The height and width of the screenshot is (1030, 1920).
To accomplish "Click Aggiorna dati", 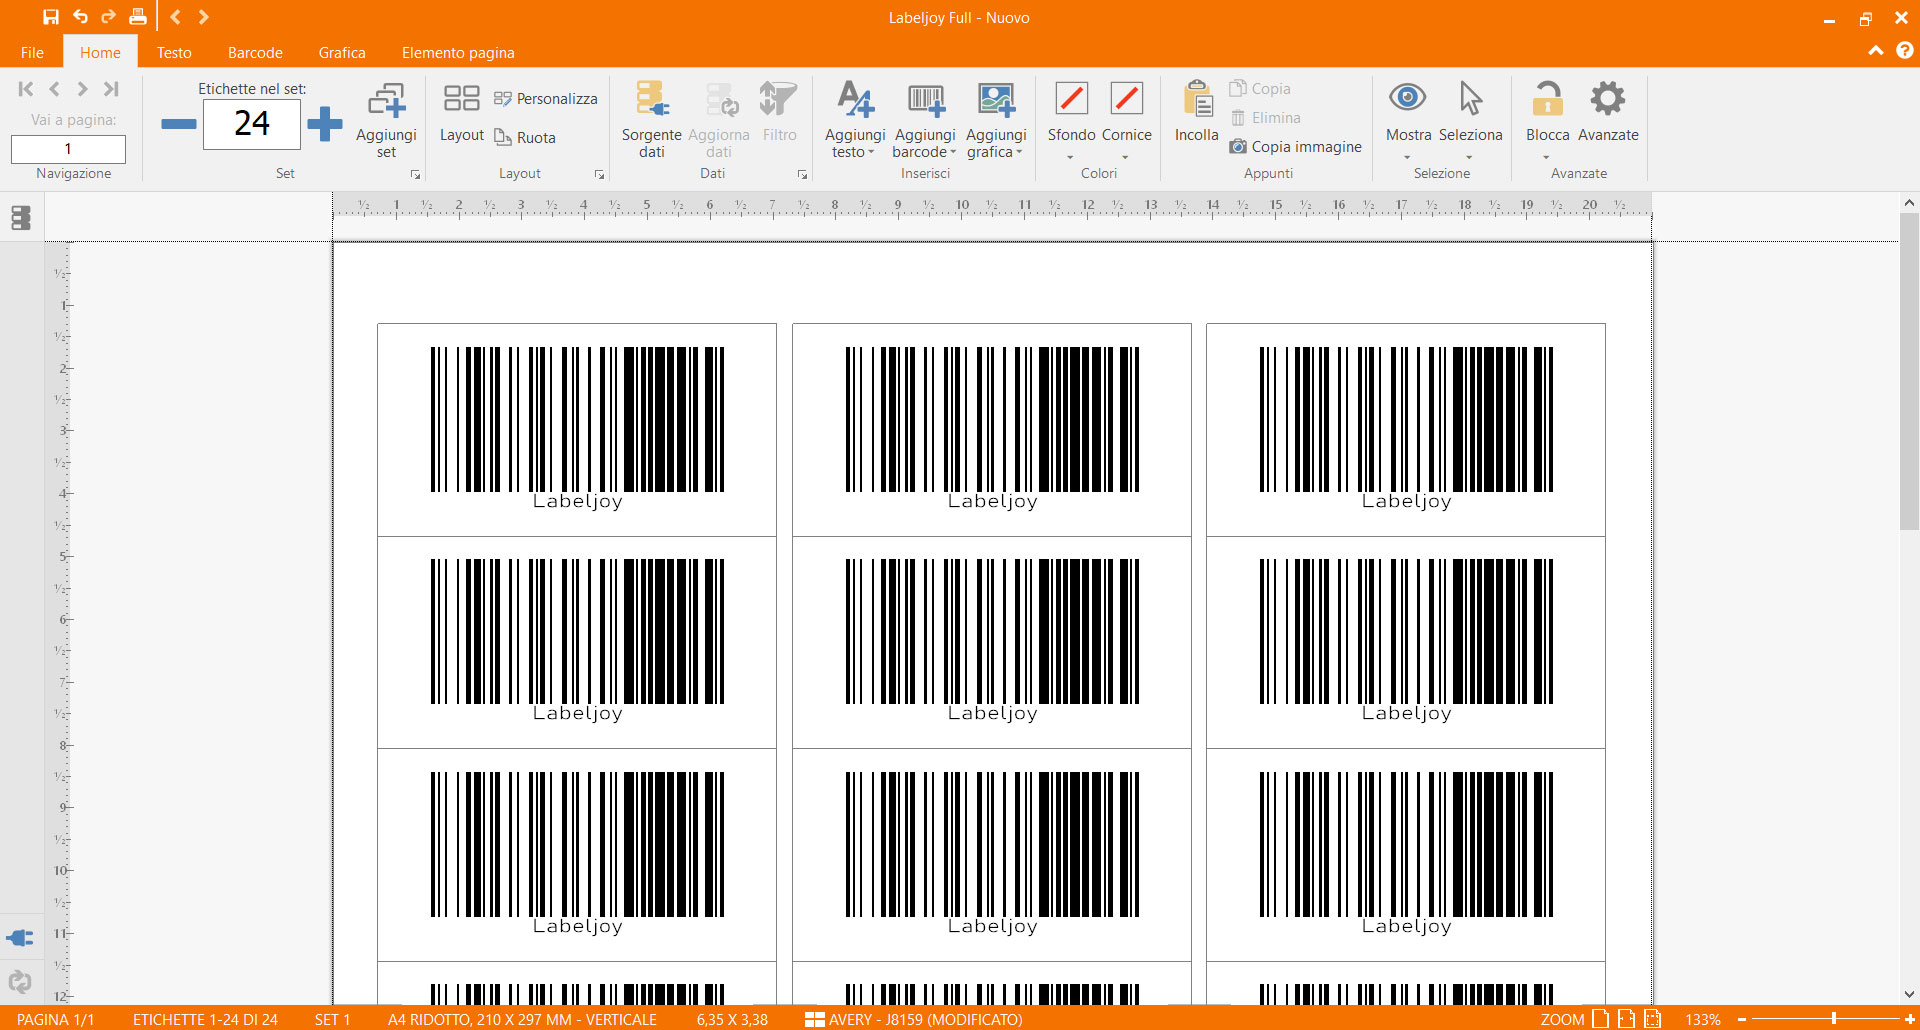I will coord(718,120).
